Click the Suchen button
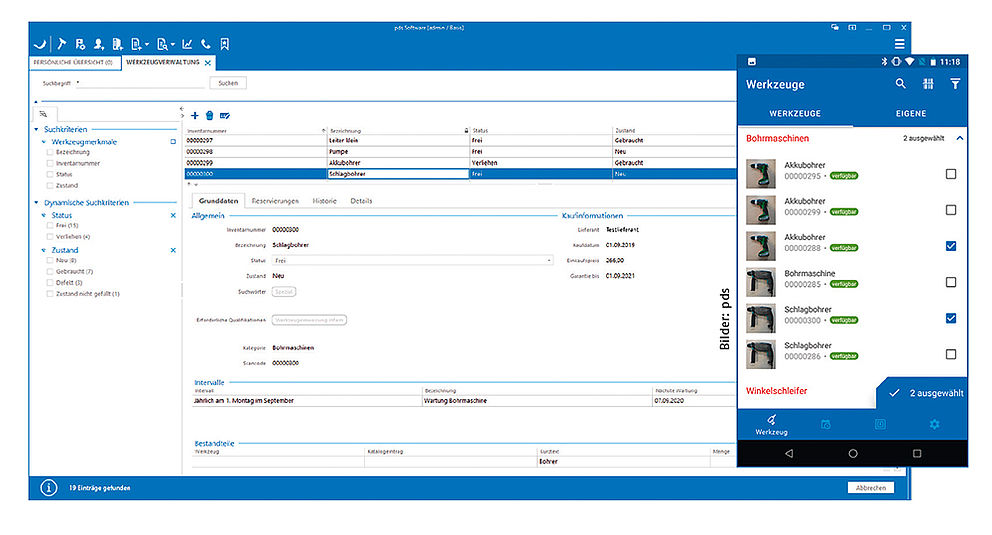The height and width of the screenshot is (535, 992). [227, 83]
